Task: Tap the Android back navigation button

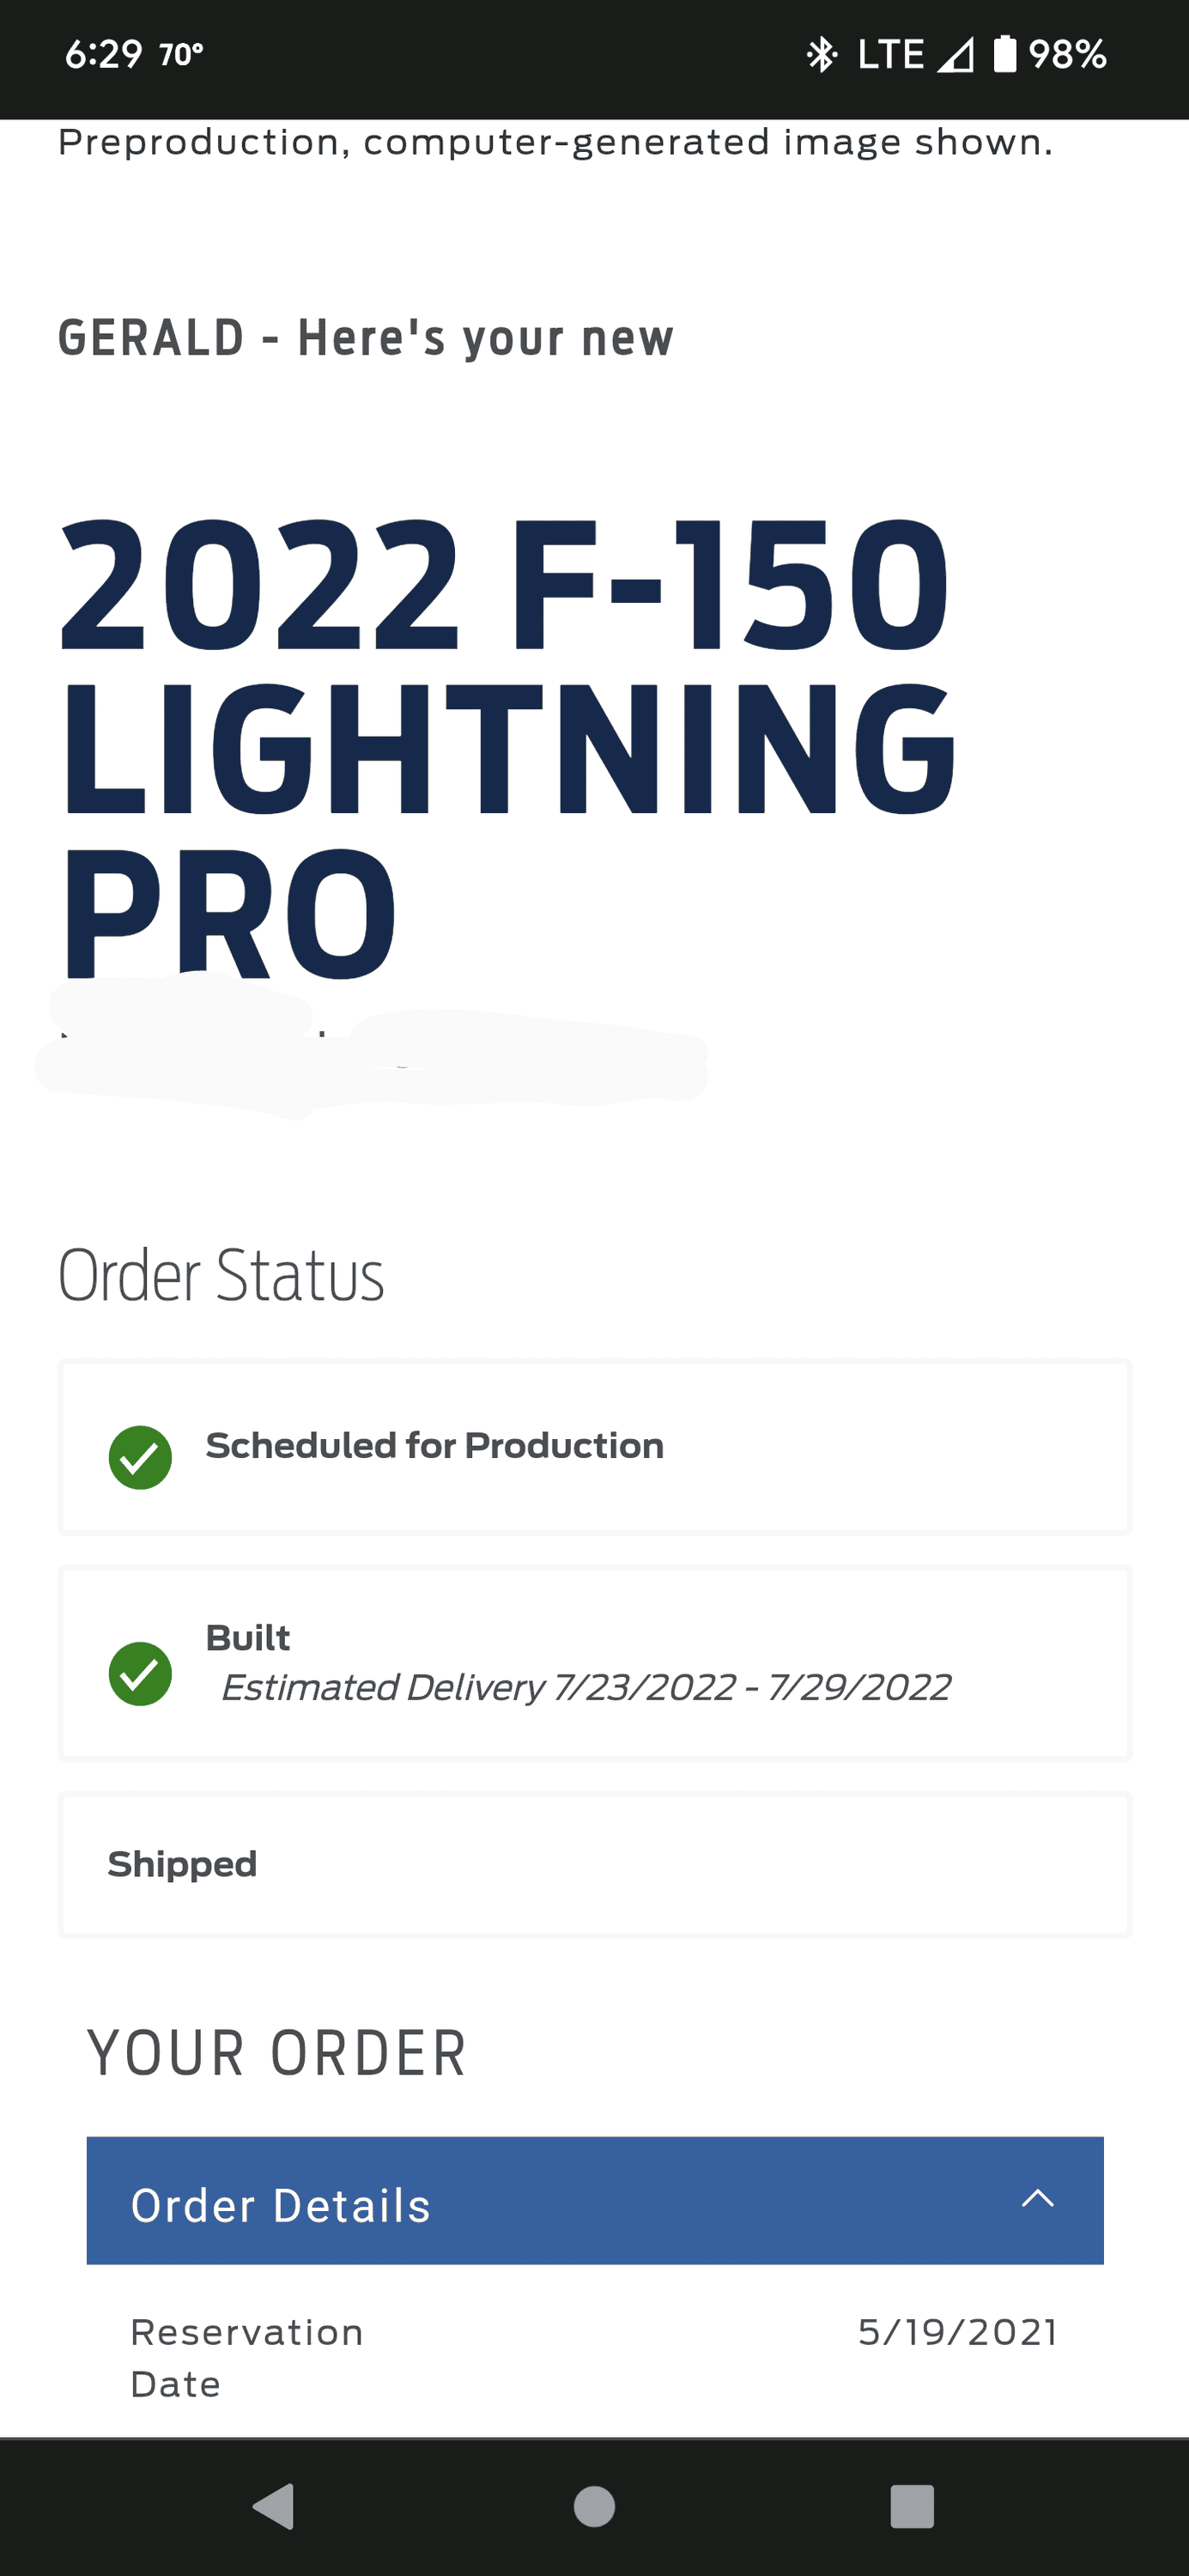Action: tap(274, 2506)
